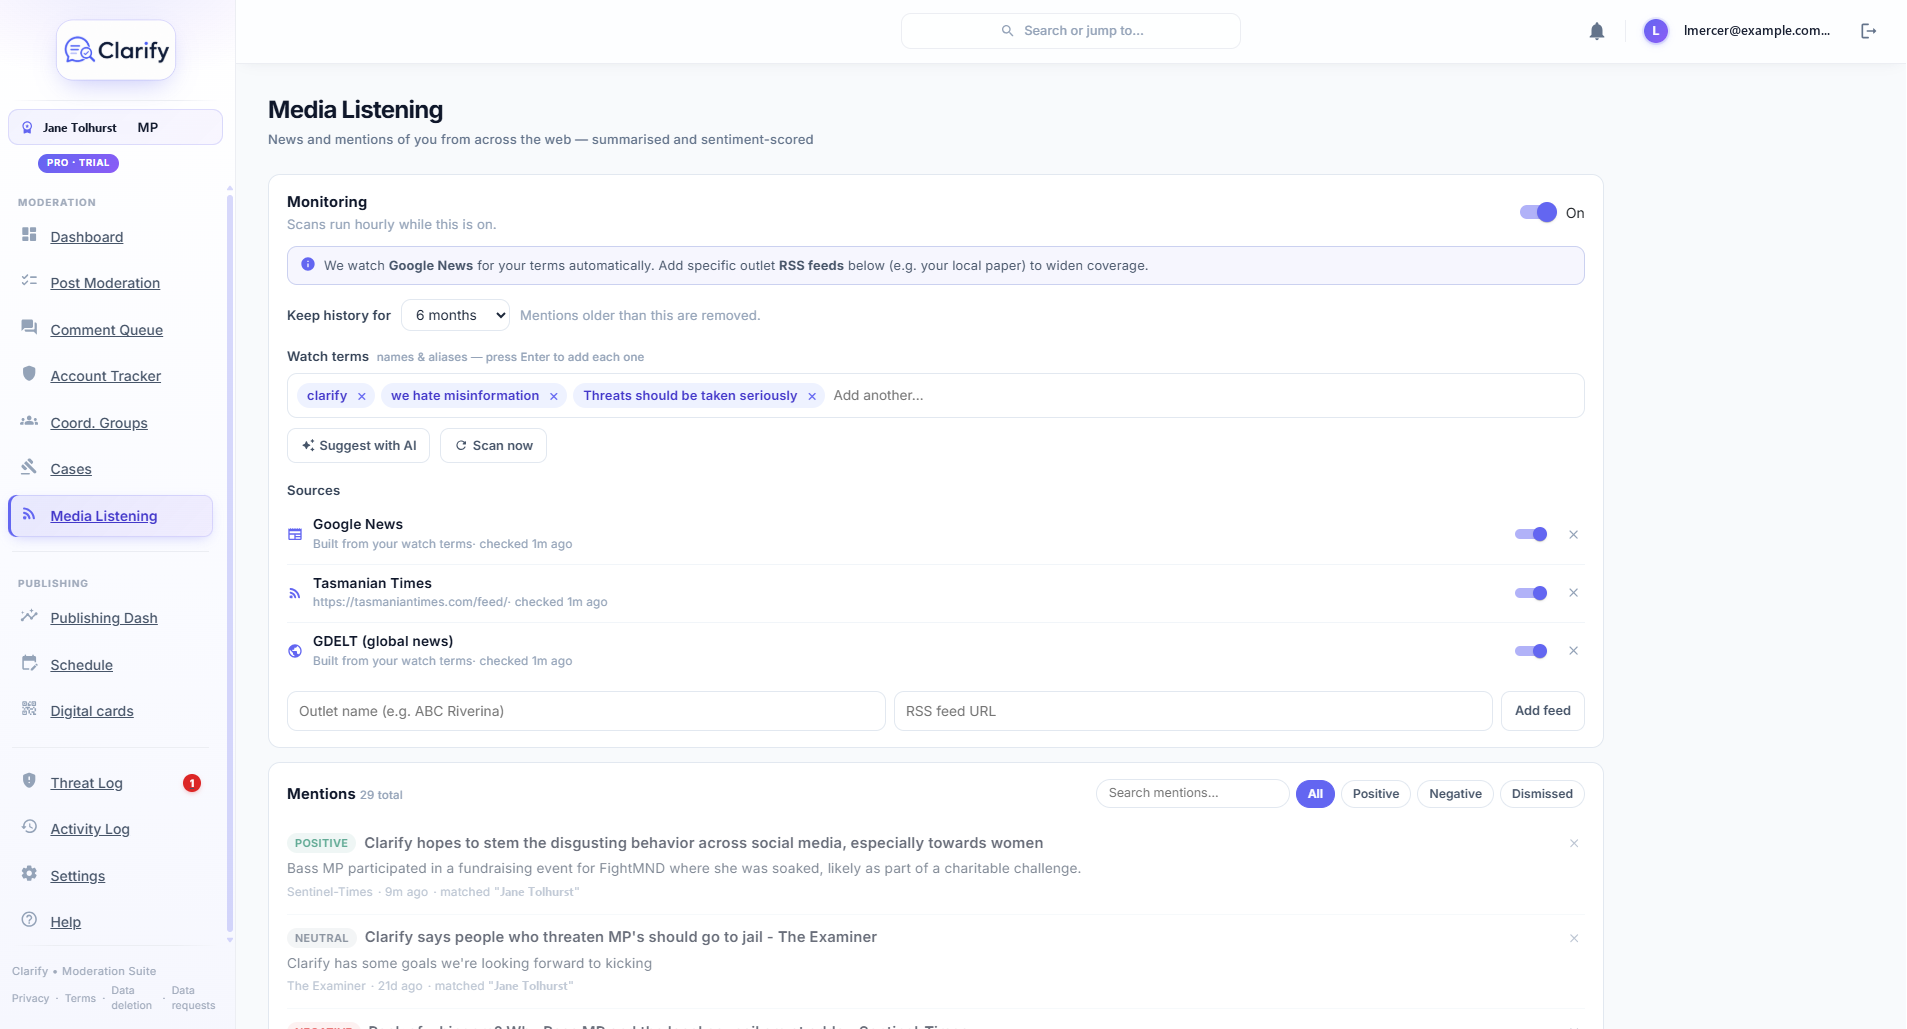Image resolution: width=1907 pixels, height=1029 pixels.
Task: Click the PRO · TRIAL badge
Action: click(78, 163)
